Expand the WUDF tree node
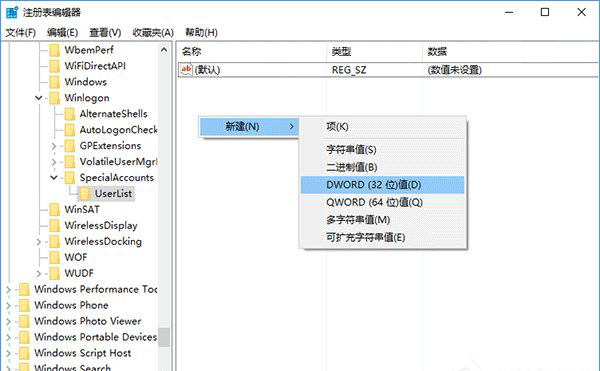This screenshot has width=600, height=371. click(x=39, y=273)
